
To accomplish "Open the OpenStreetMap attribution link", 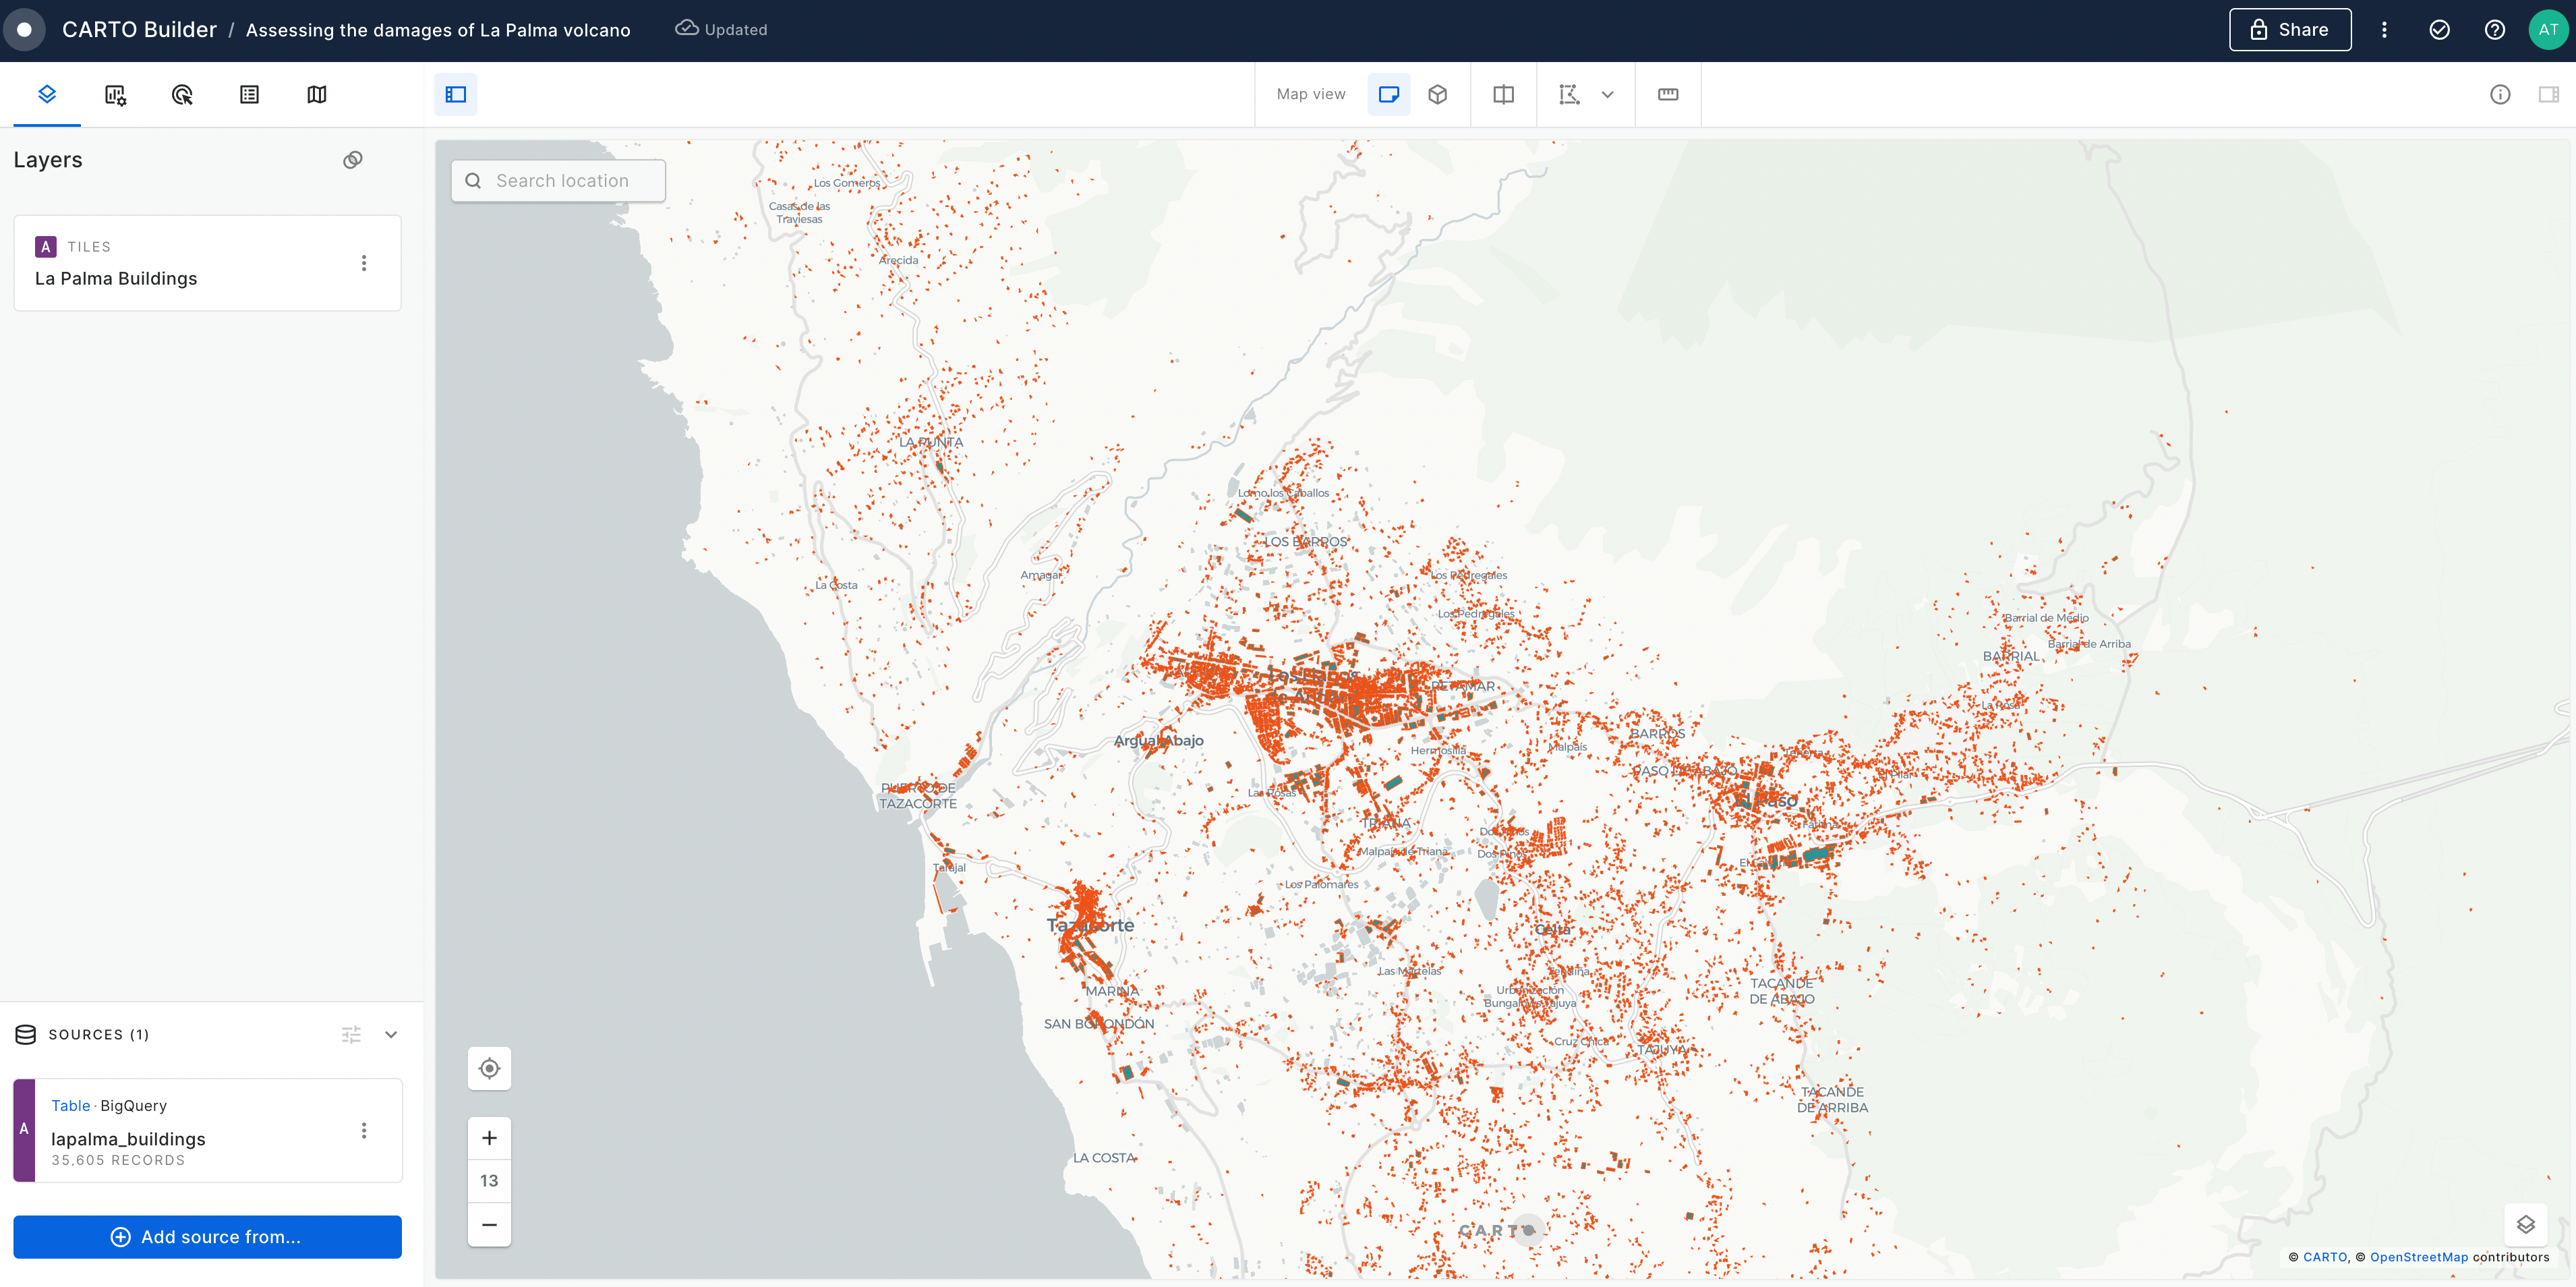I will coord(2418,1257).
